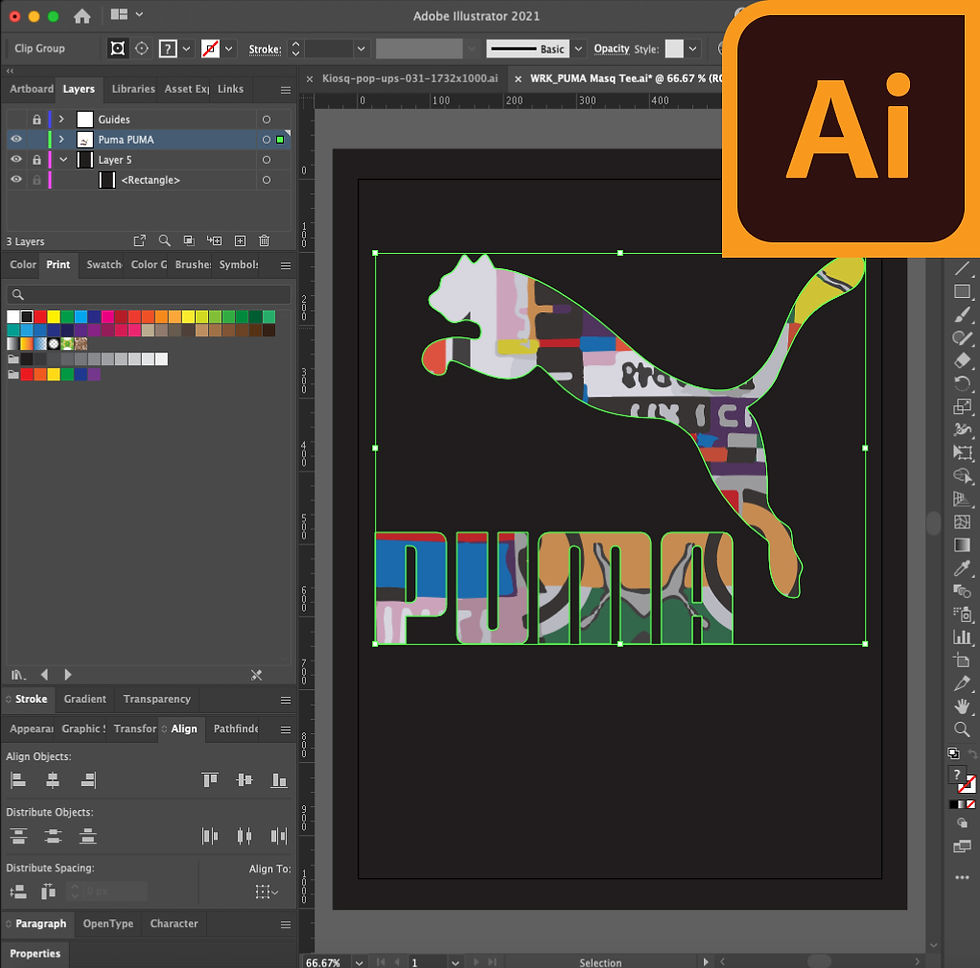The image size is (980, 968).
Task: Expand the Puma PUMA layer
Action: point(62,140)
